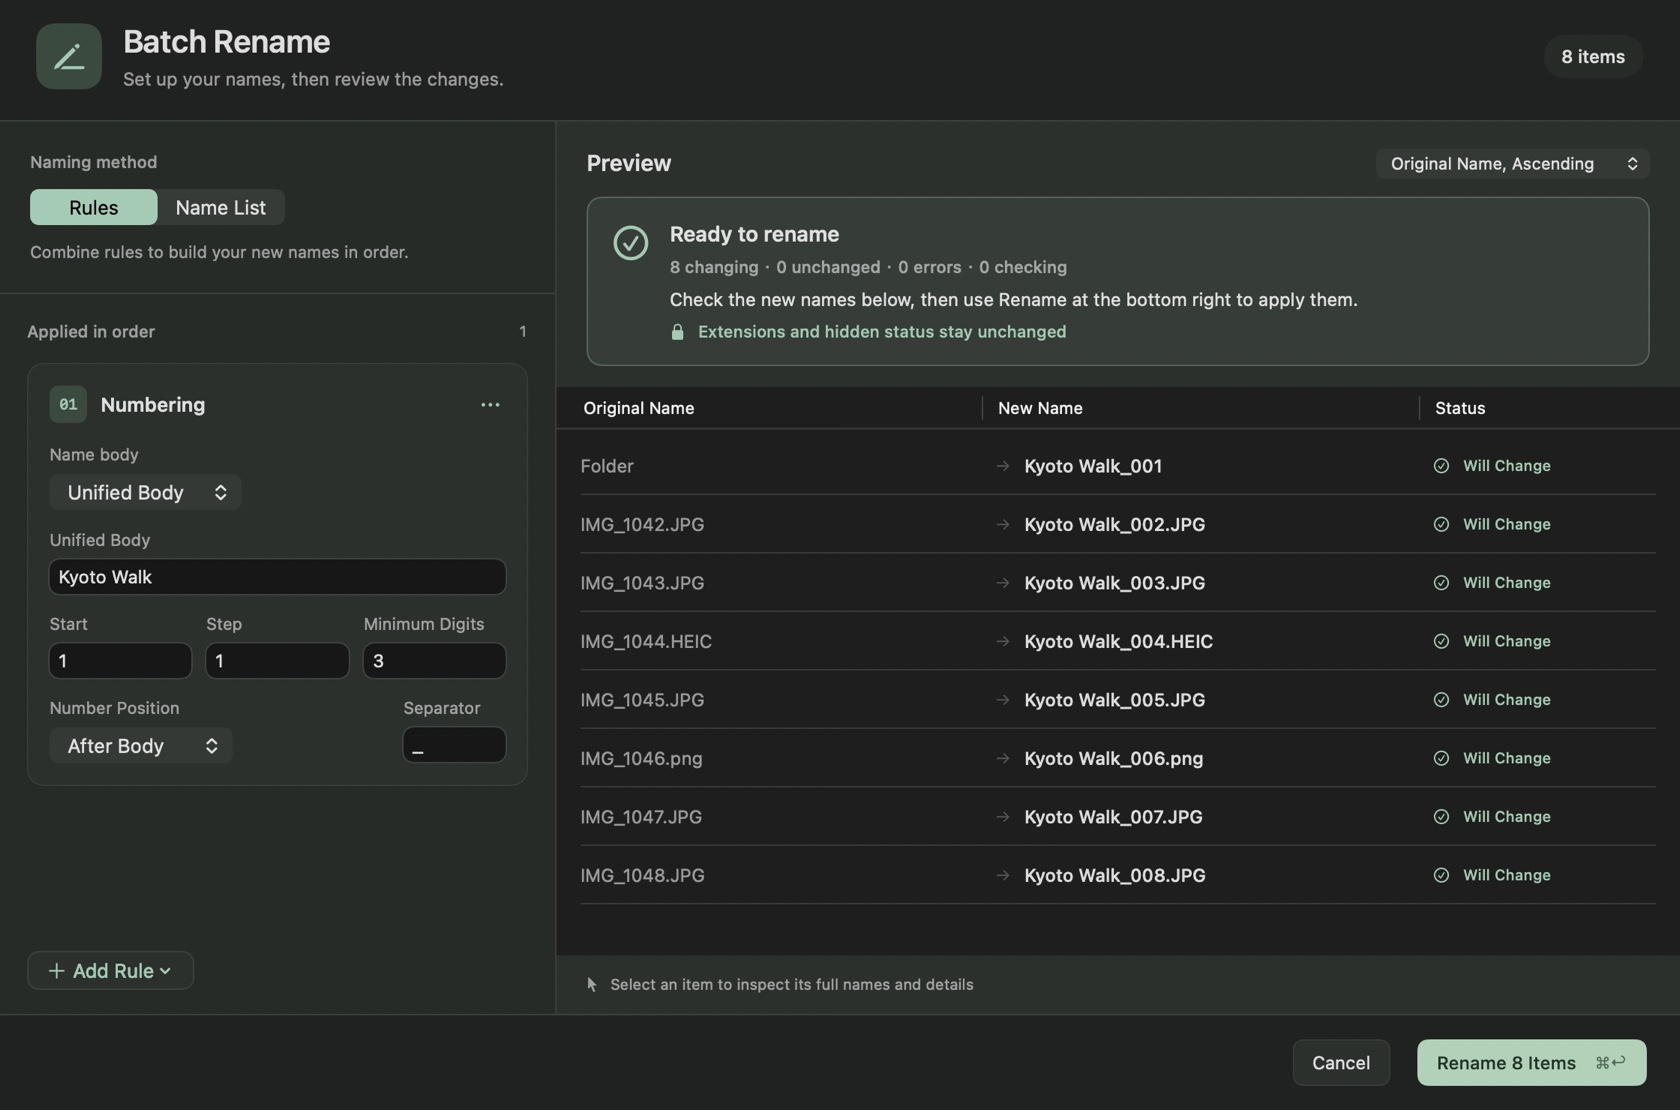
Task: Switch naming method to Rules
Action: [93, 207]
